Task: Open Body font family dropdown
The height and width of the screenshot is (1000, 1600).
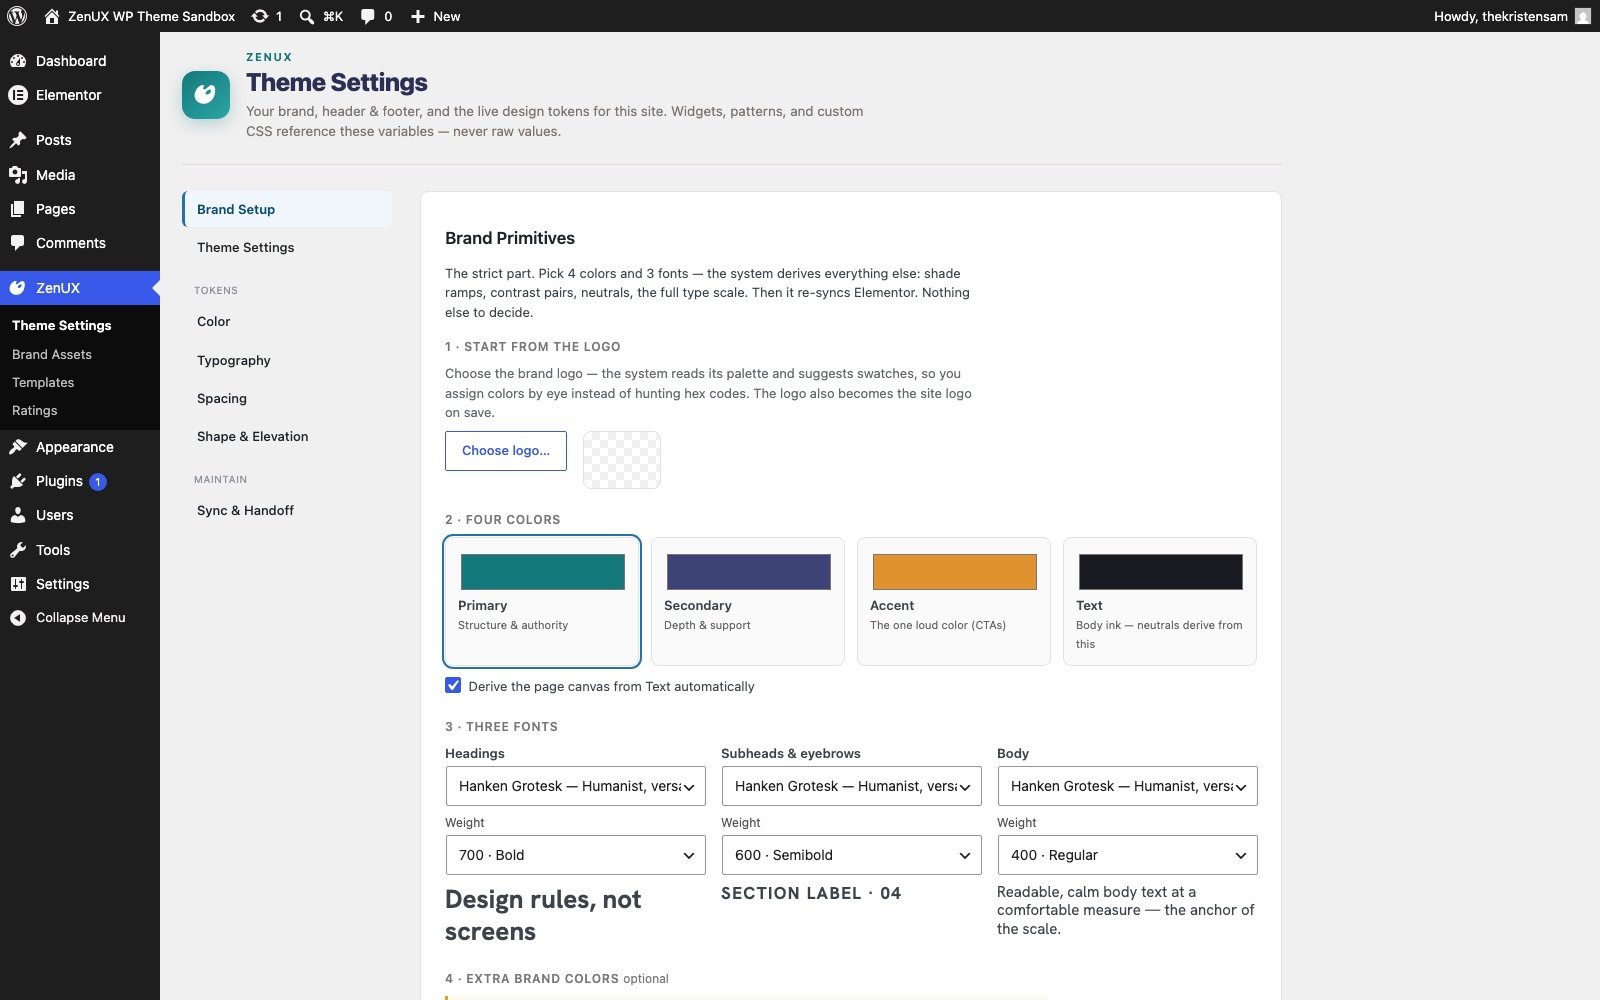Action: pos(1128,786)
